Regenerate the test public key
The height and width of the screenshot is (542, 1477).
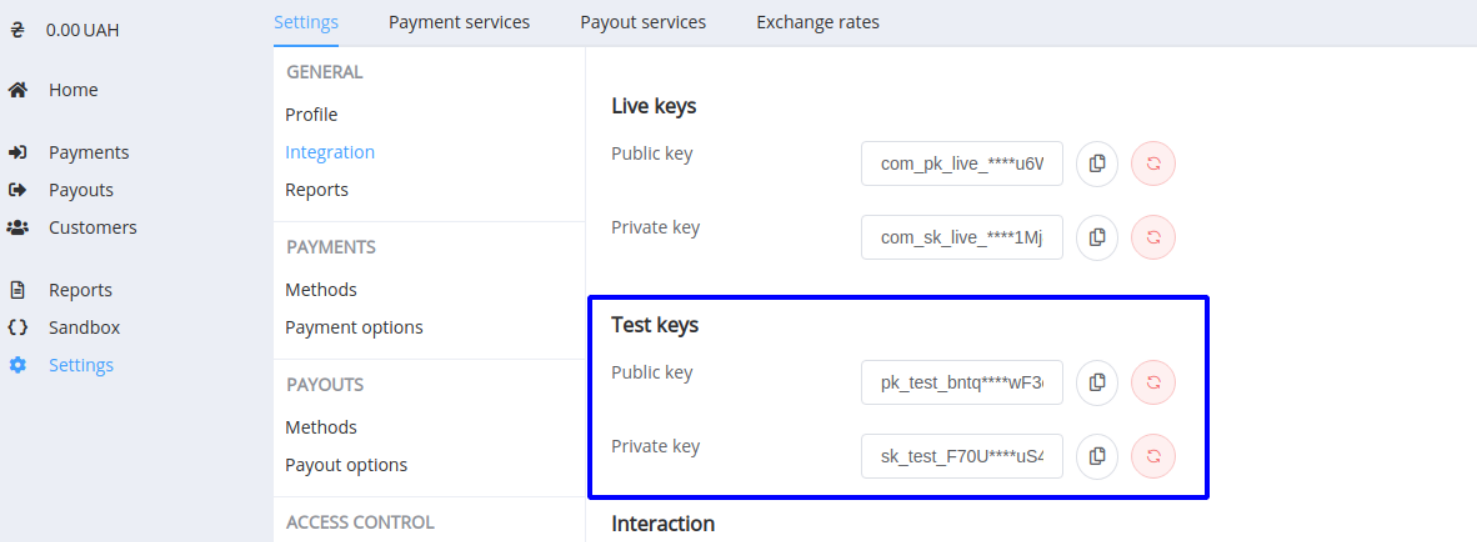[x=1153, y=382]
